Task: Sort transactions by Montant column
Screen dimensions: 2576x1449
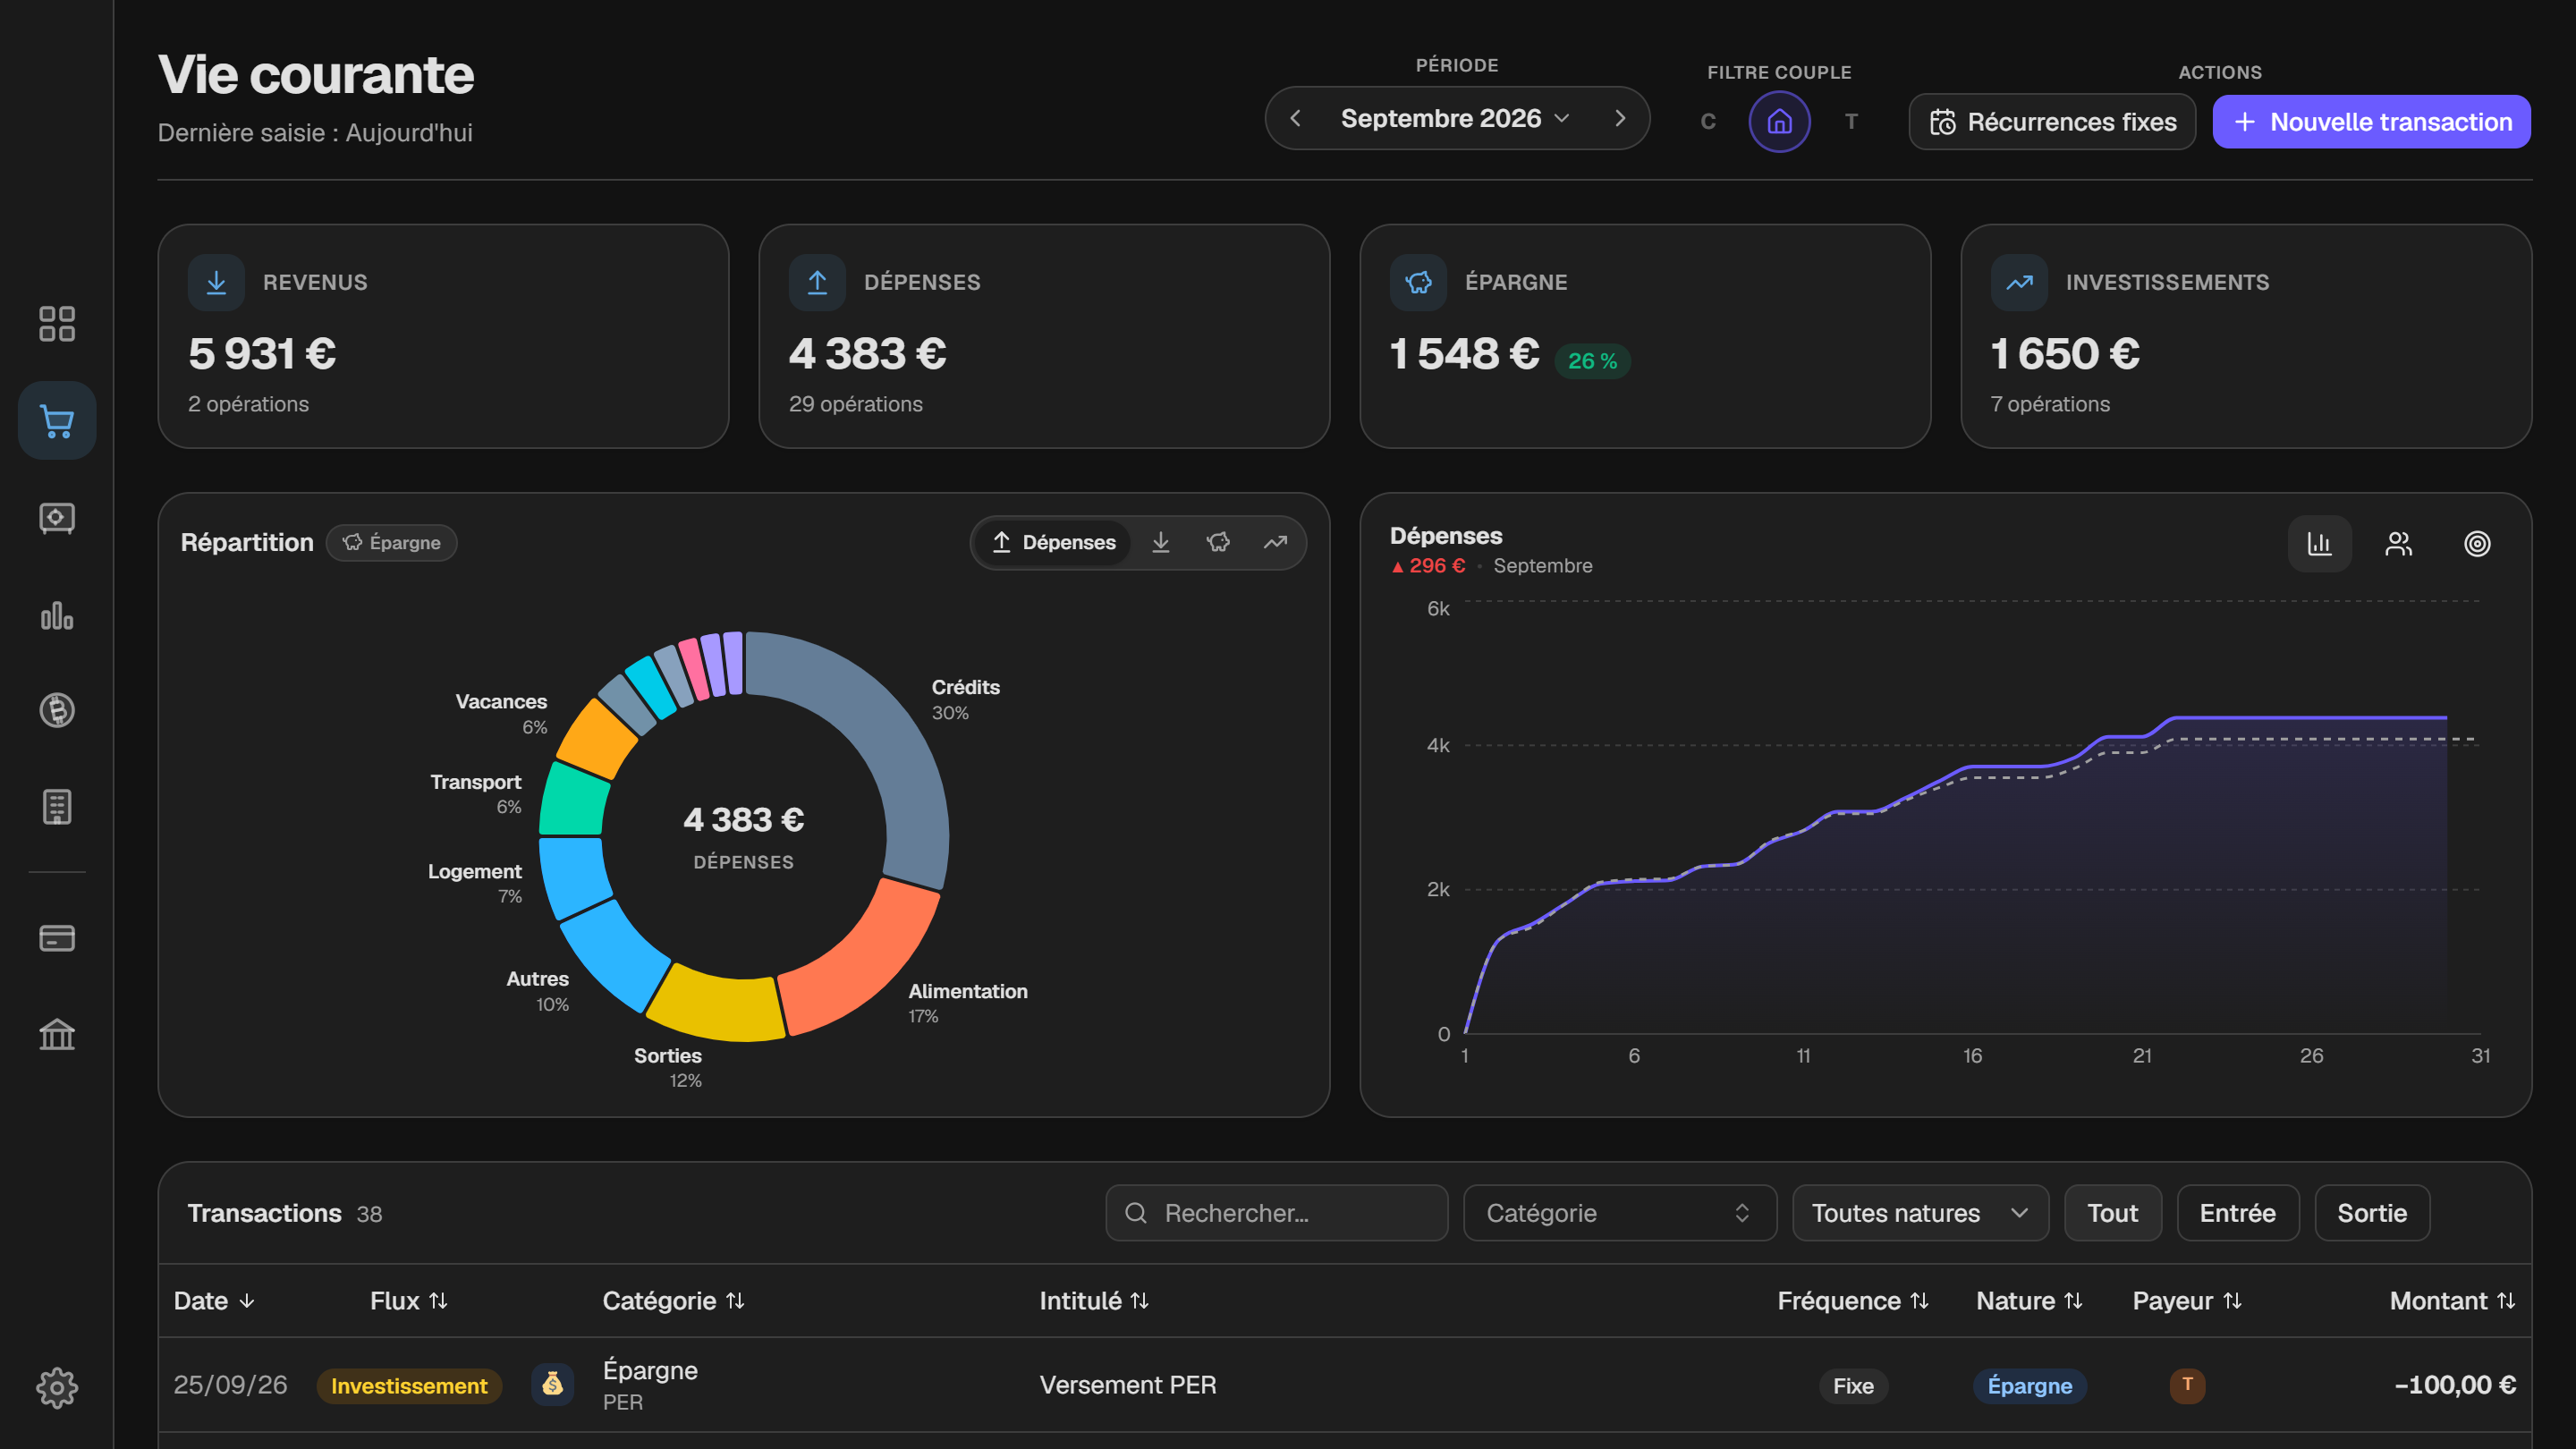Action: [x=2452, y=1301]
